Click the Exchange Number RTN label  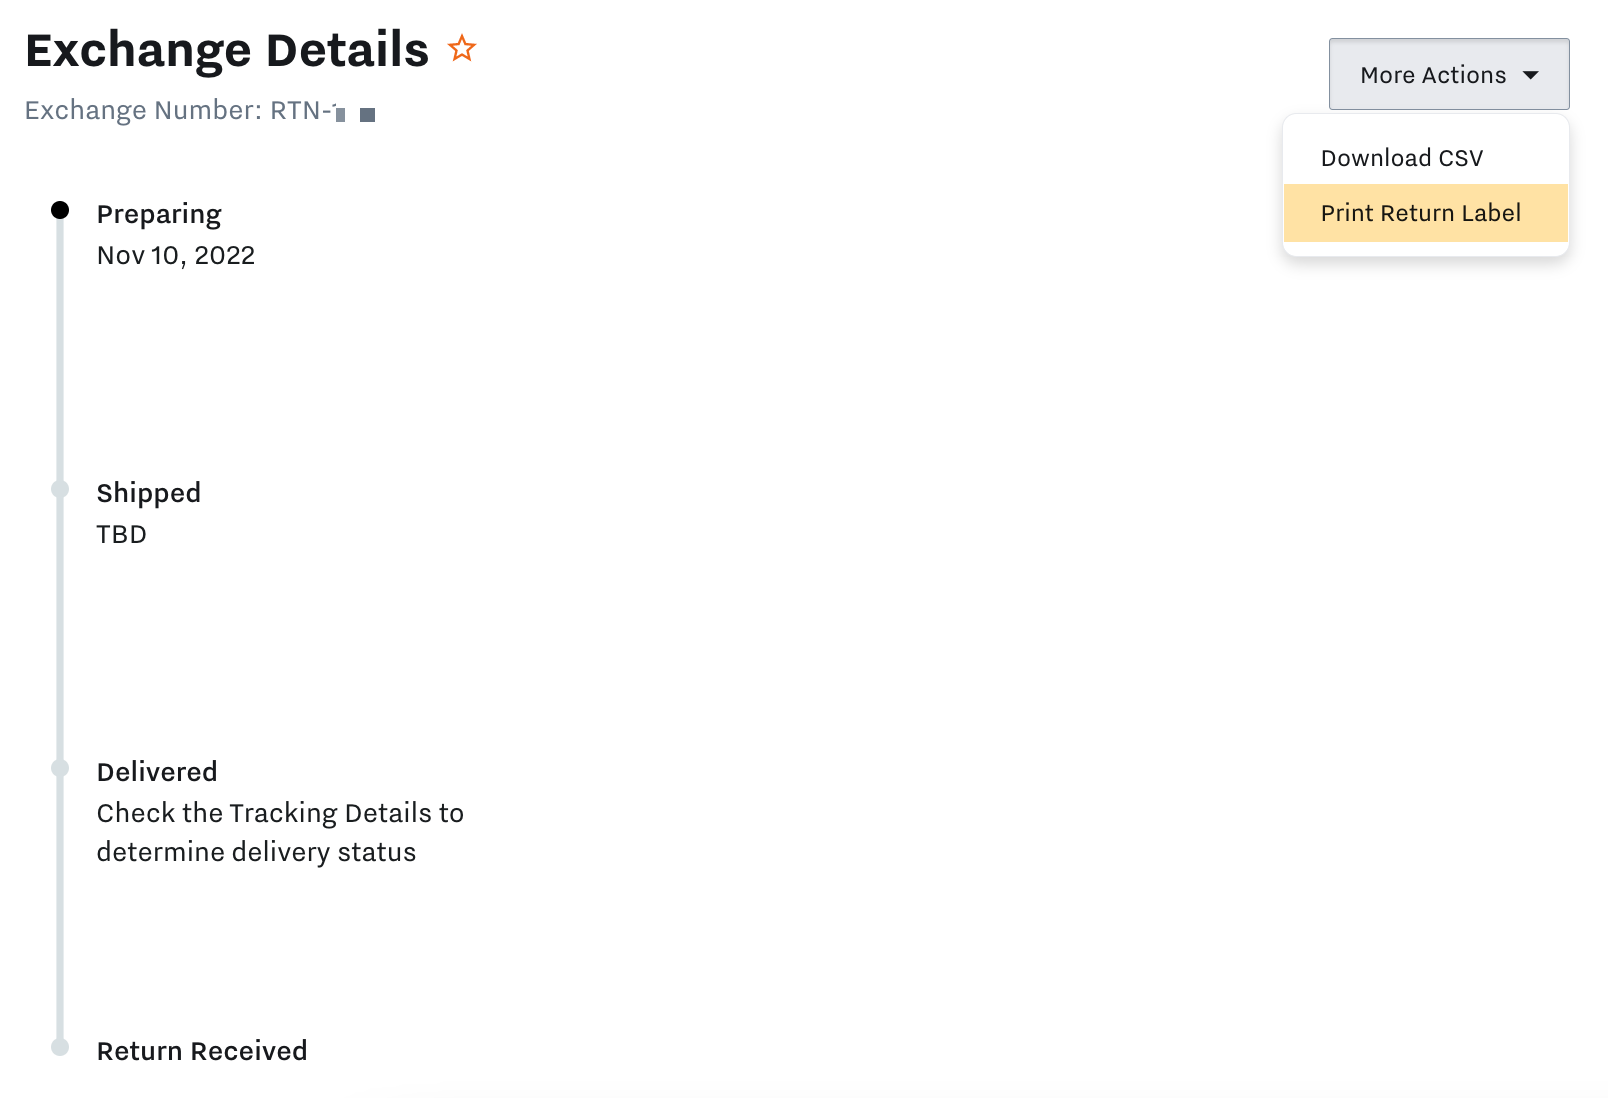178,110
